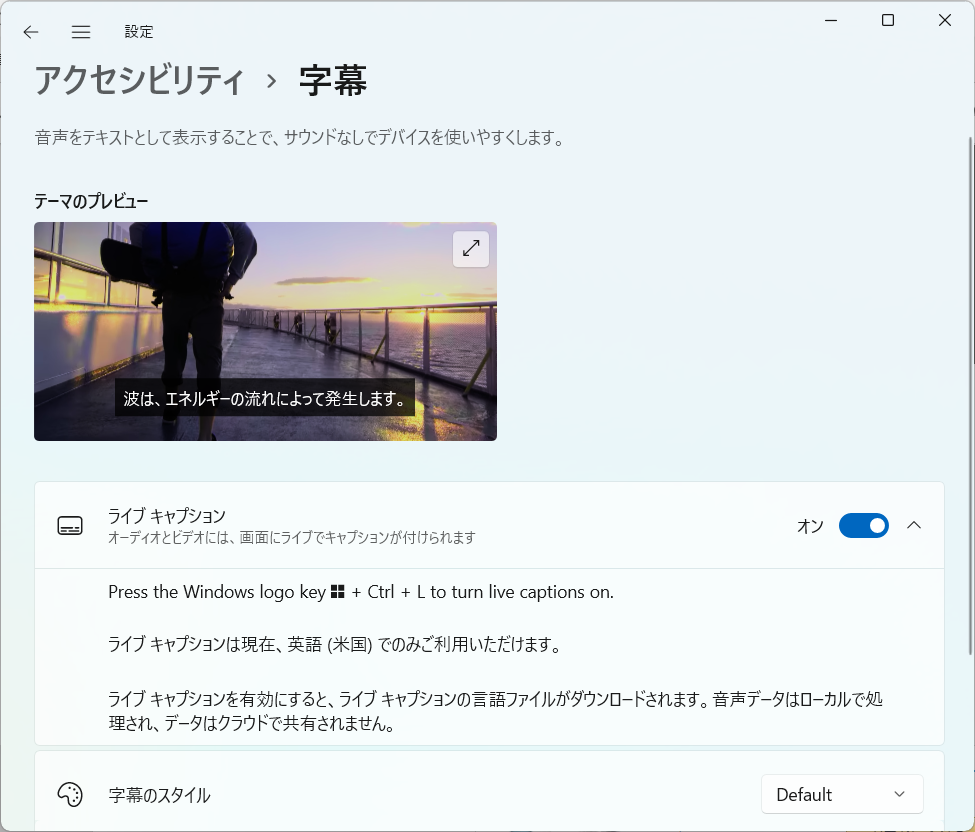Minimize the Settings window
The width and height of the screenshot is (975, 832).
point(830,19)
